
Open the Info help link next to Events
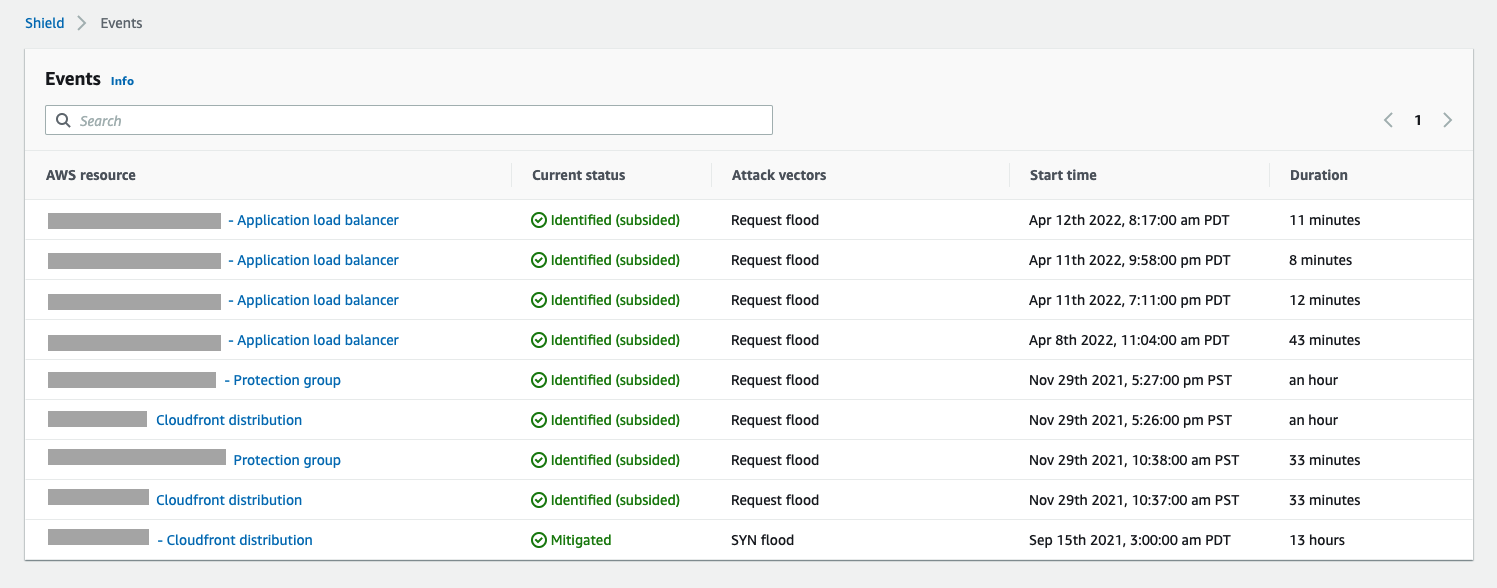(x=122, y=81)
